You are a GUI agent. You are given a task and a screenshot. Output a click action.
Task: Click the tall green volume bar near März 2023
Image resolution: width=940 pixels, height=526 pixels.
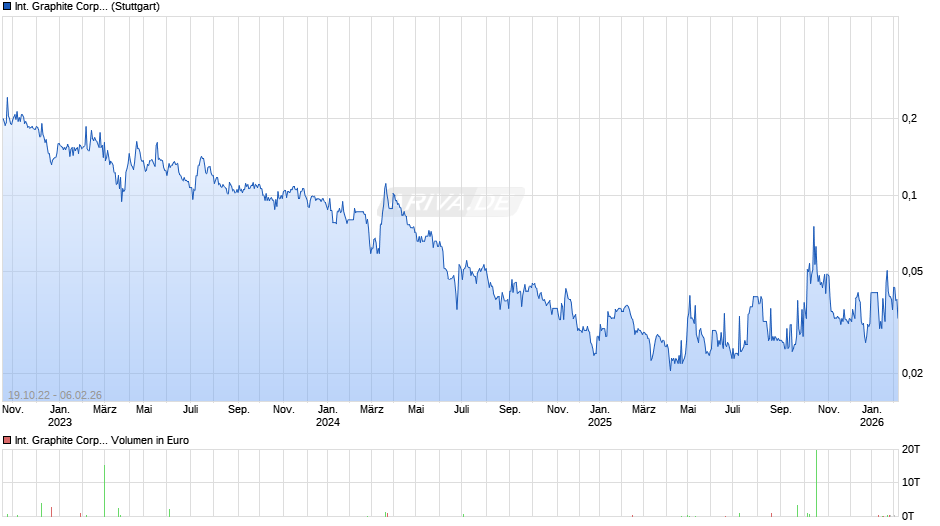click(104, 491)
